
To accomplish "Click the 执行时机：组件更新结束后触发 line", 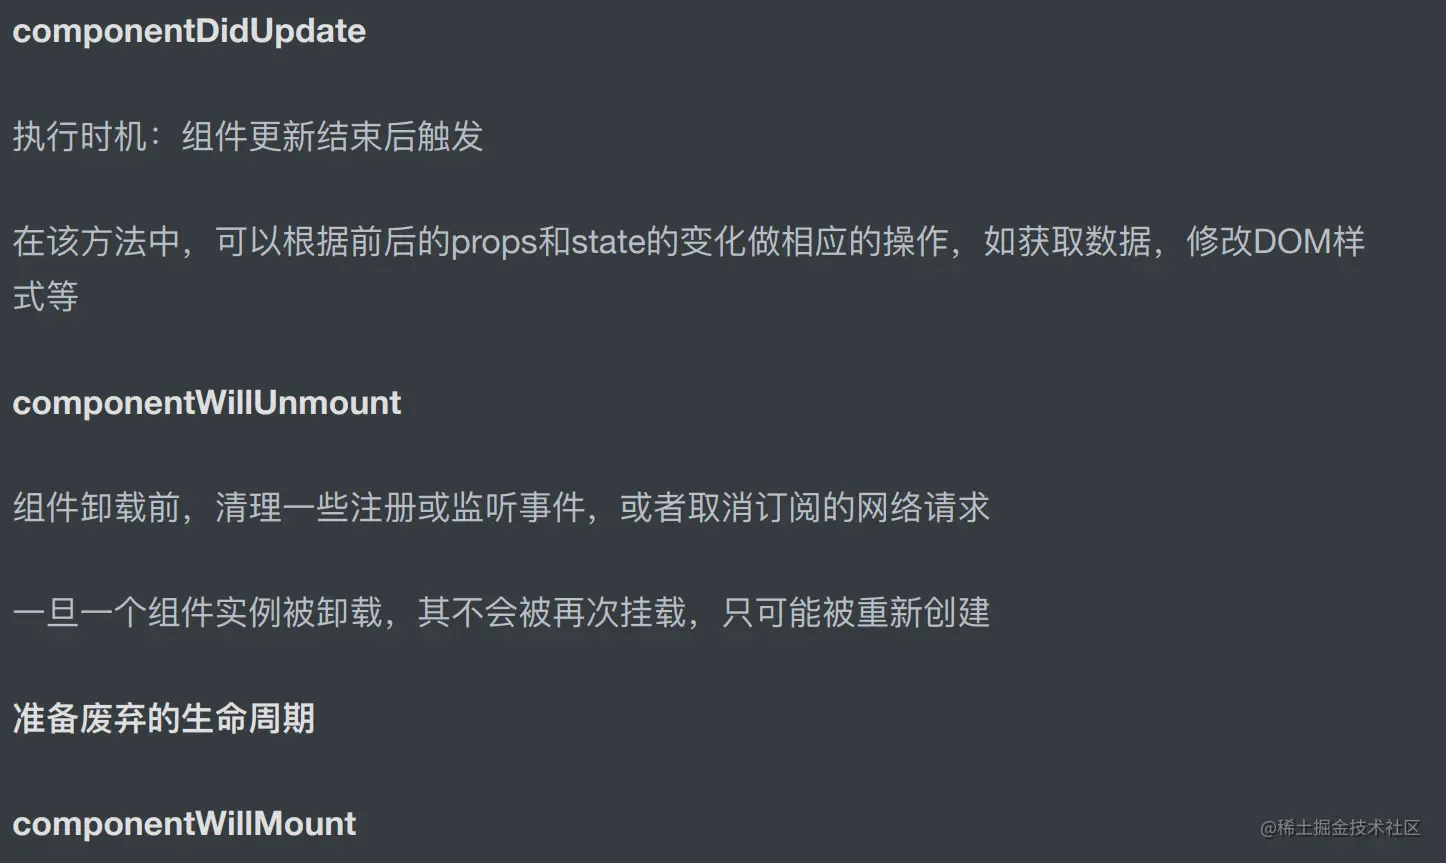I will coord(248,137).
